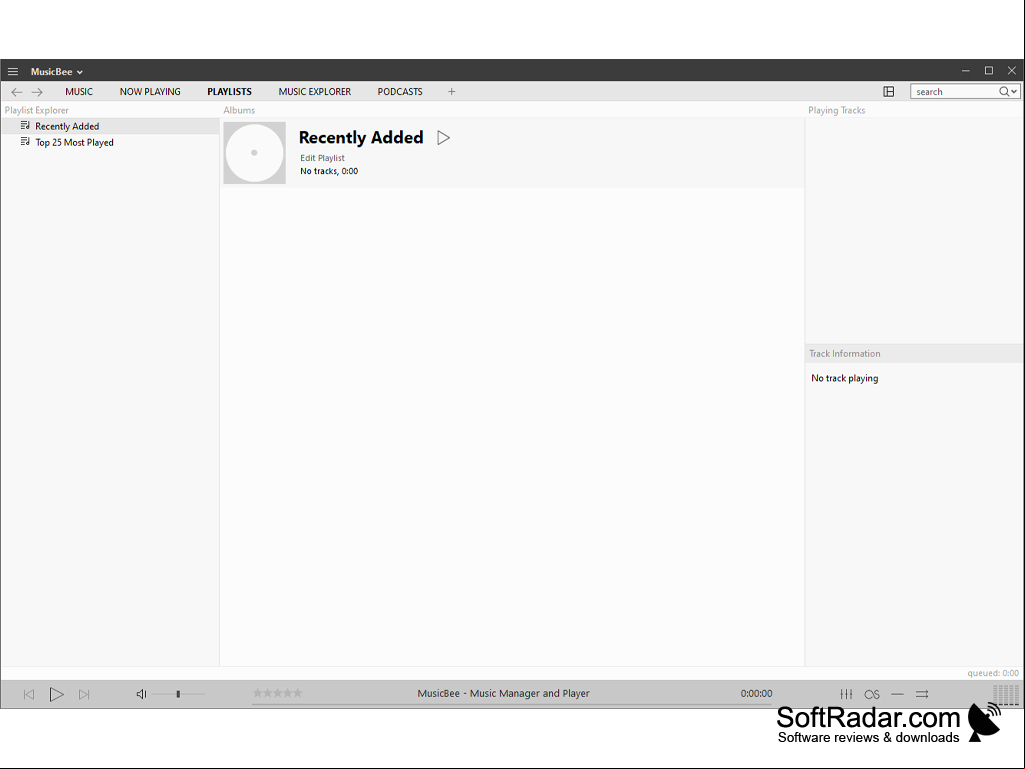
Task: Toggle the repeat mode icon
Action: point(898,694)
